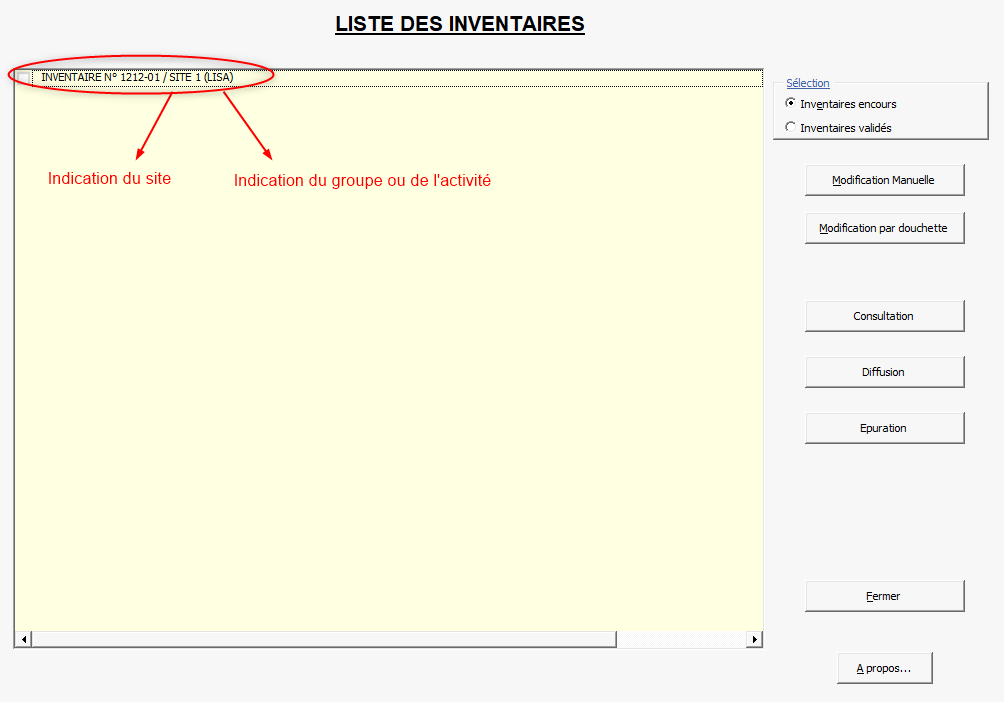Click the horizontal scrollbar left arrow
The width and height of the screenshot is (1004, 702).
(x=24, y=639)
